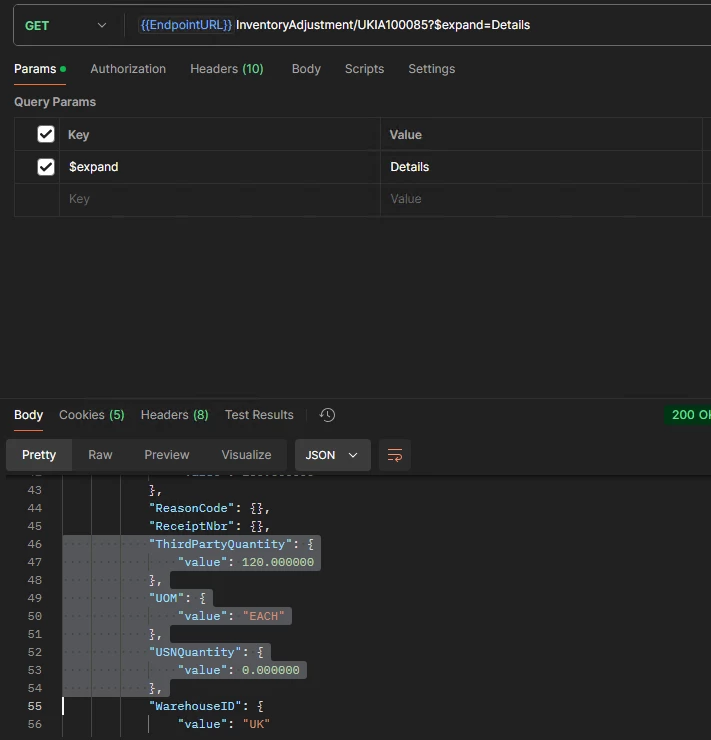The image size is (711, 740).
Task: Click the 0.000000 value
Action: point(270,670)
